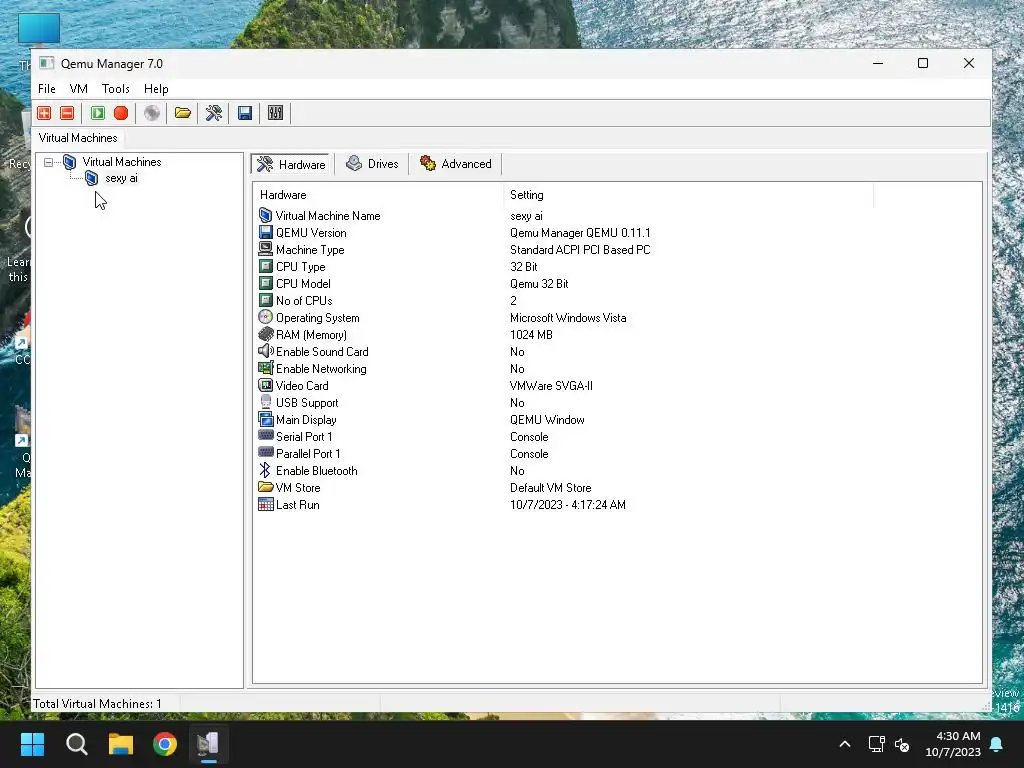Viewport: 1024px width, 768px height.
Task: Open taskbar Search
Action: (76, 744)
